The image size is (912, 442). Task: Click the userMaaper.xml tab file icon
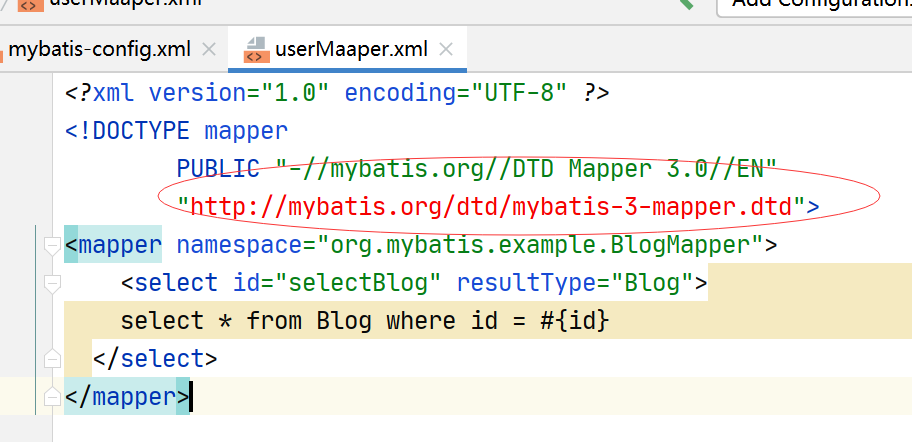(256, 49)
